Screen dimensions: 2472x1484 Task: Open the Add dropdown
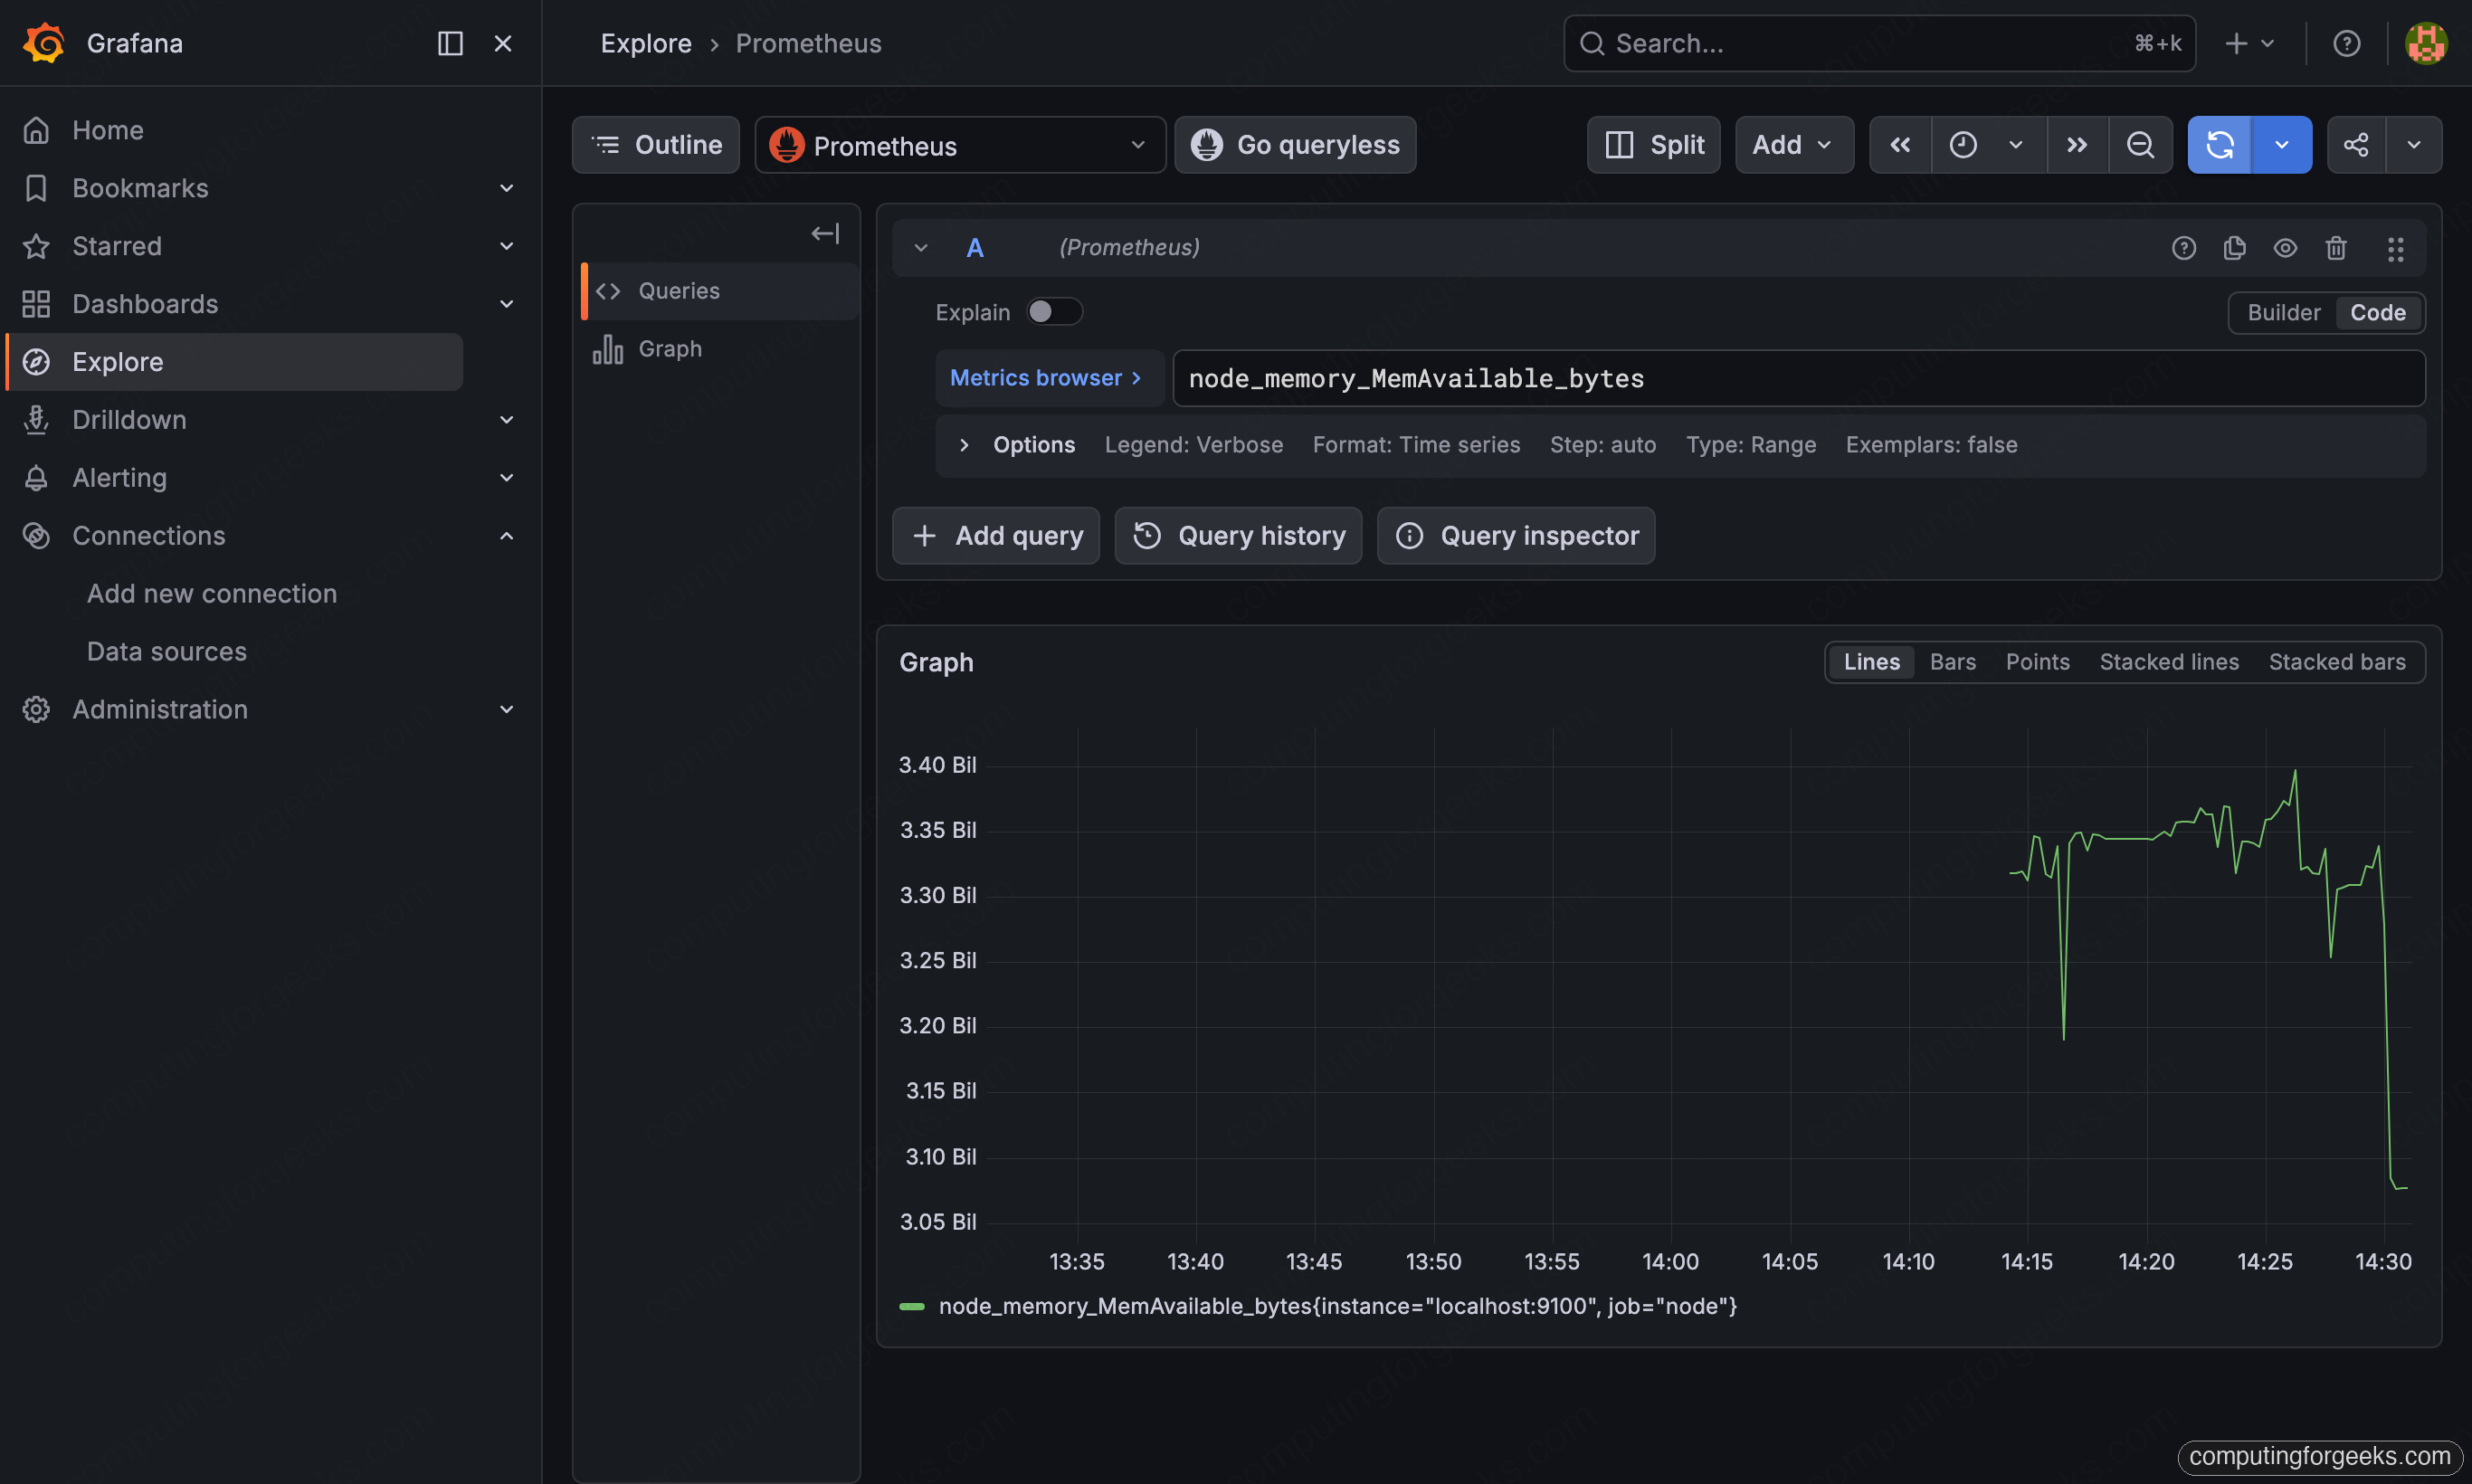(x=1794, y=145)
